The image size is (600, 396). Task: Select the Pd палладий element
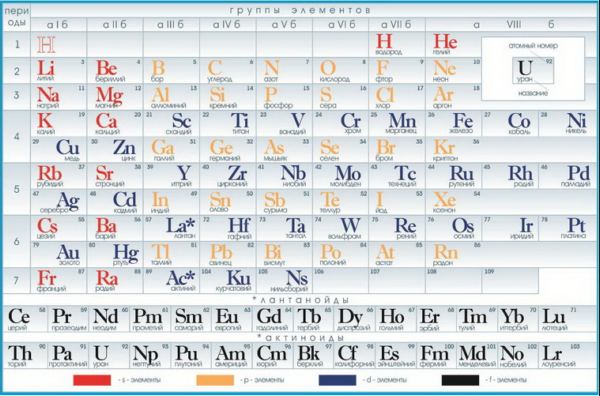pos(567,176)
